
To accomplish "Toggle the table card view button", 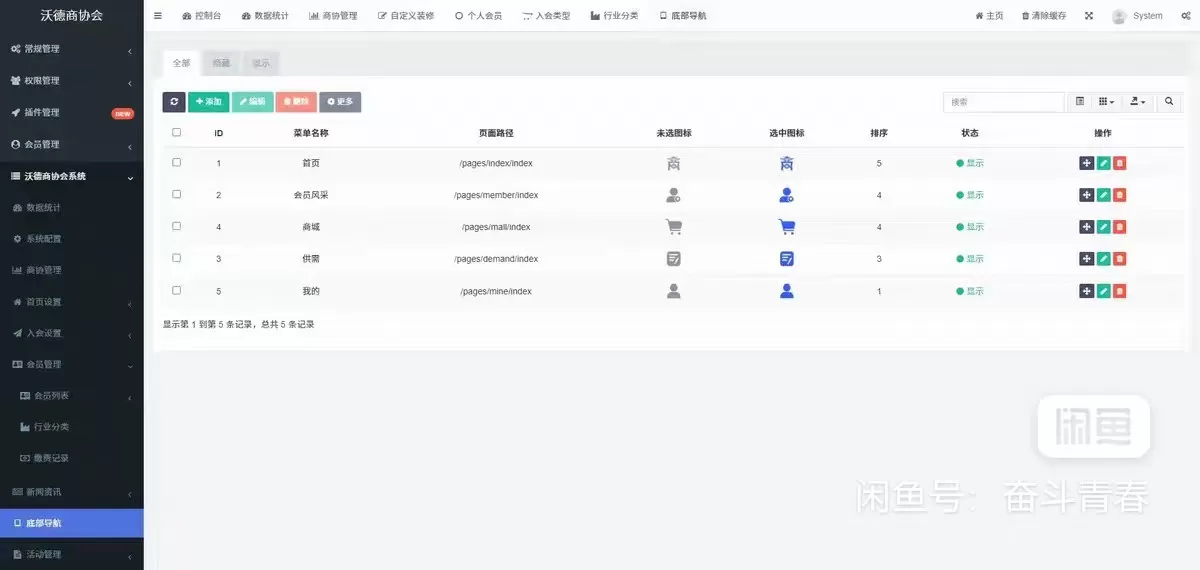I will point(1080,102).
